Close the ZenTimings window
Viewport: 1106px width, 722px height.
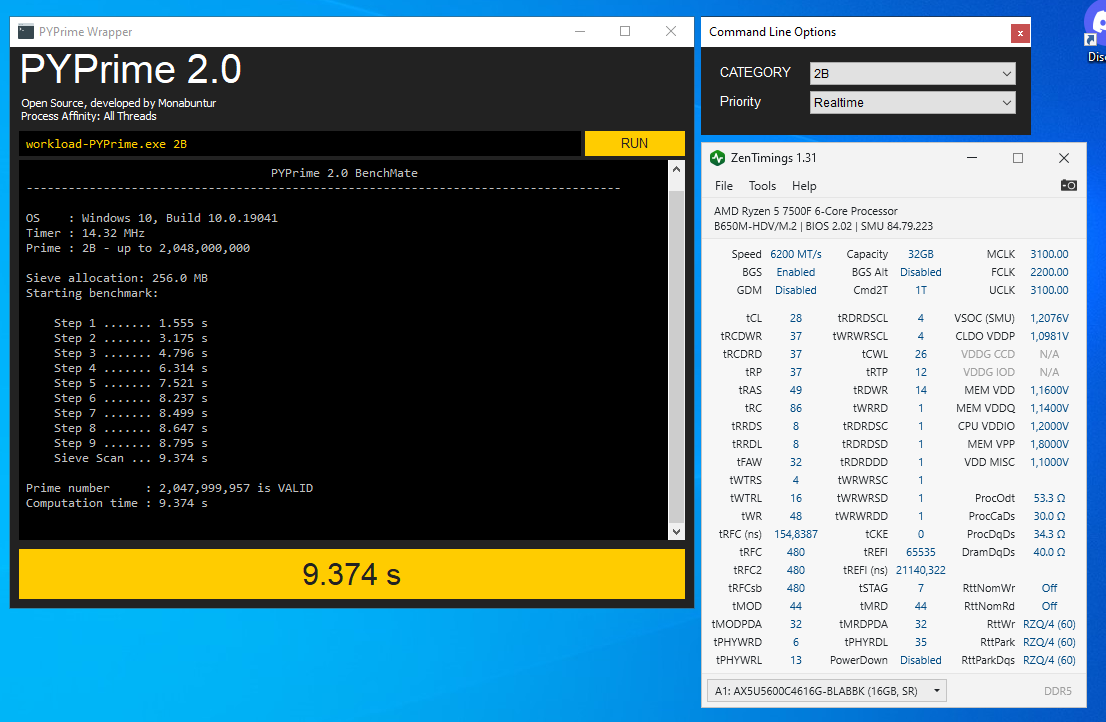(x=1064, y=158)
